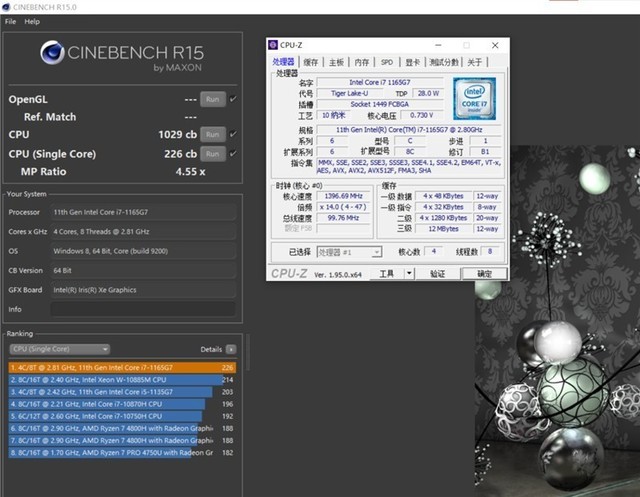This screenshot has width=640, height=497.
Task: Click the Processor field in Your System
Action: click(x=143, y=212)
